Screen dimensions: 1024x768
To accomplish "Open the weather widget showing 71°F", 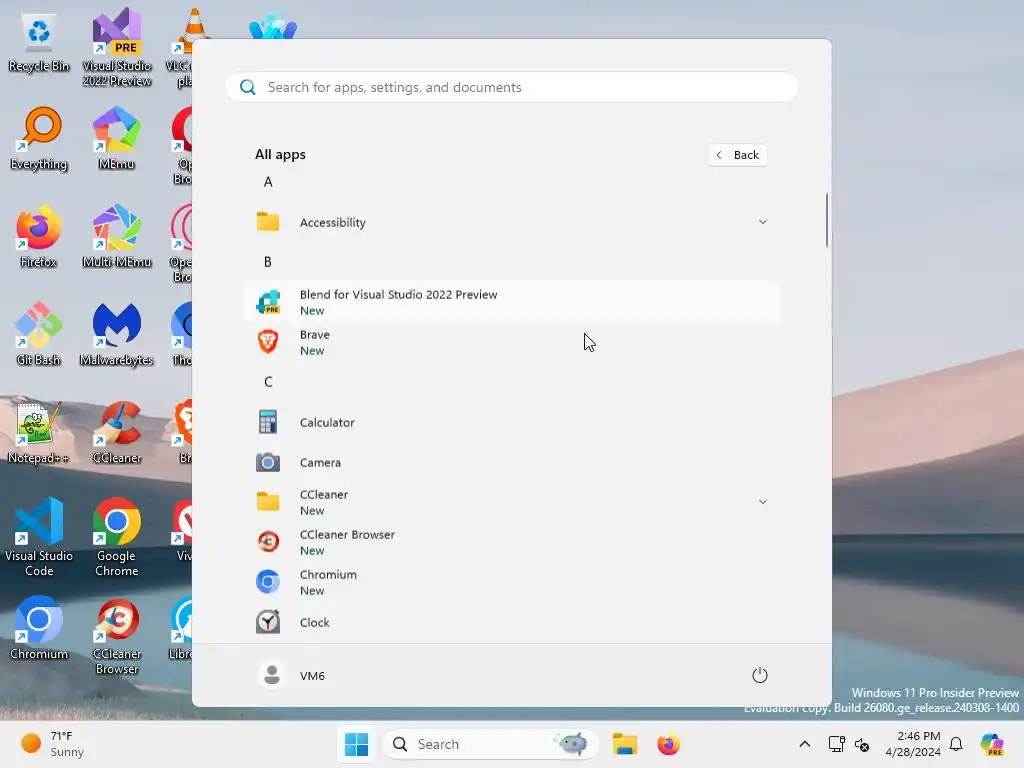I will pos(52,744).
